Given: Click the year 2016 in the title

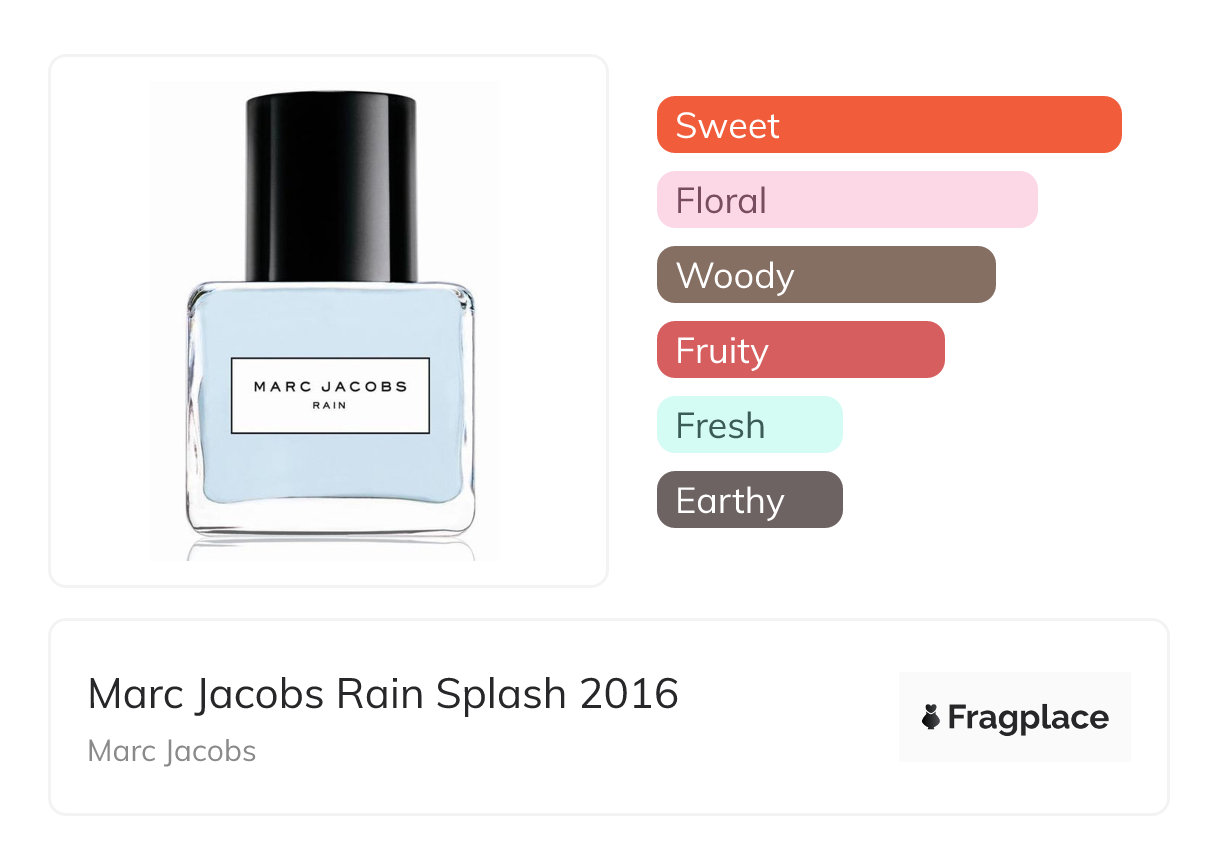Looking at the screenshot, I should point(629,694).
